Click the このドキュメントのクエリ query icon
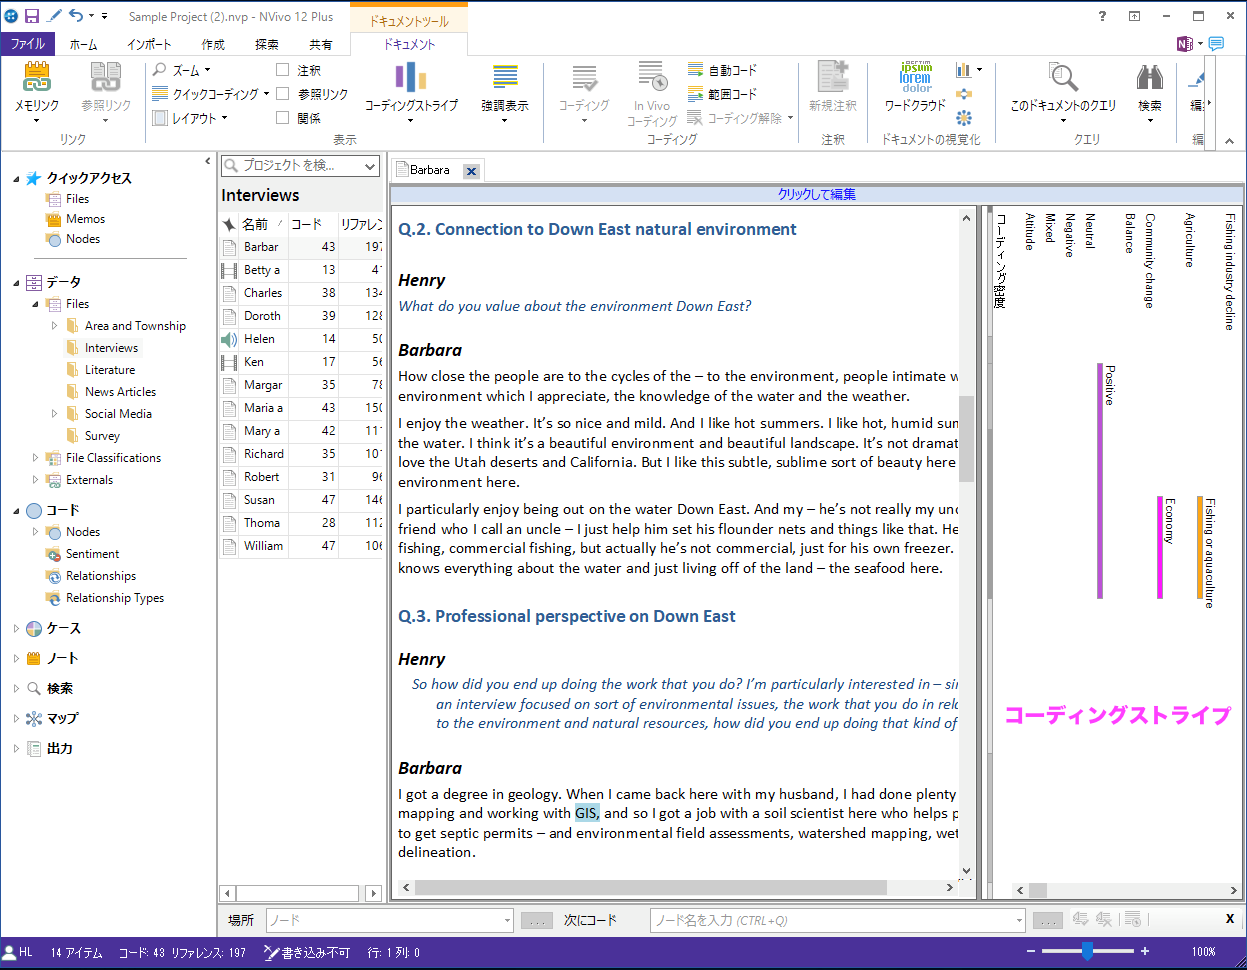 coord(1063,78)
